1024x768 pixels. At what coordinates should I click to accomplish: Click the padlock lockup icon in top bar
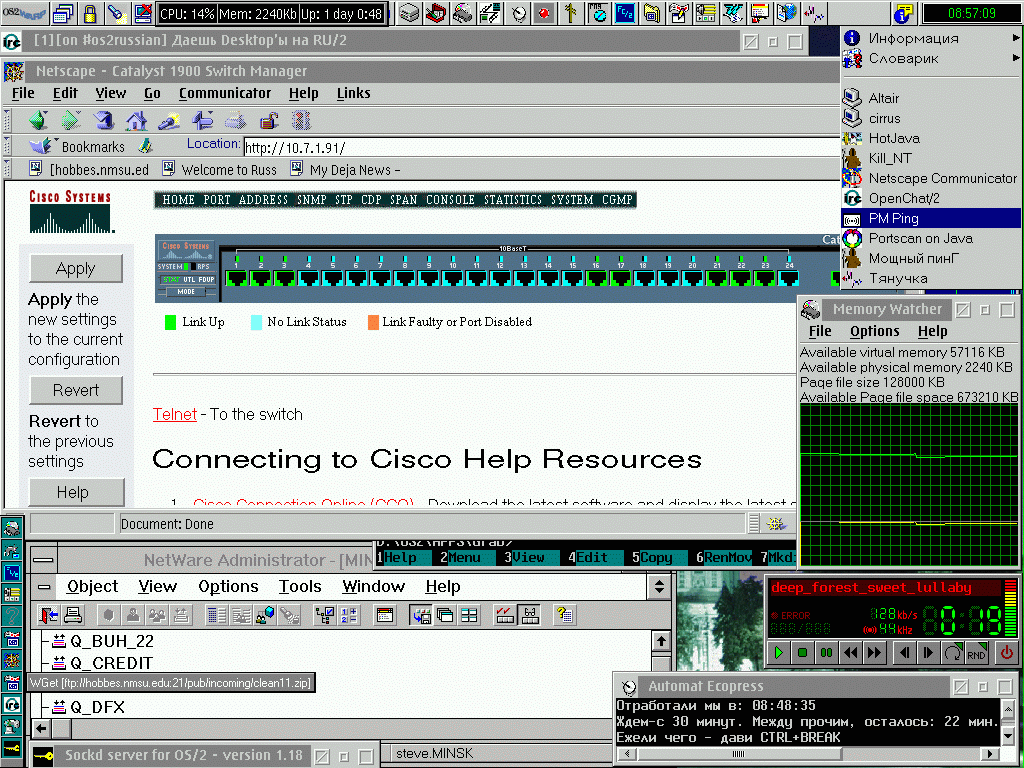point(89,13)
